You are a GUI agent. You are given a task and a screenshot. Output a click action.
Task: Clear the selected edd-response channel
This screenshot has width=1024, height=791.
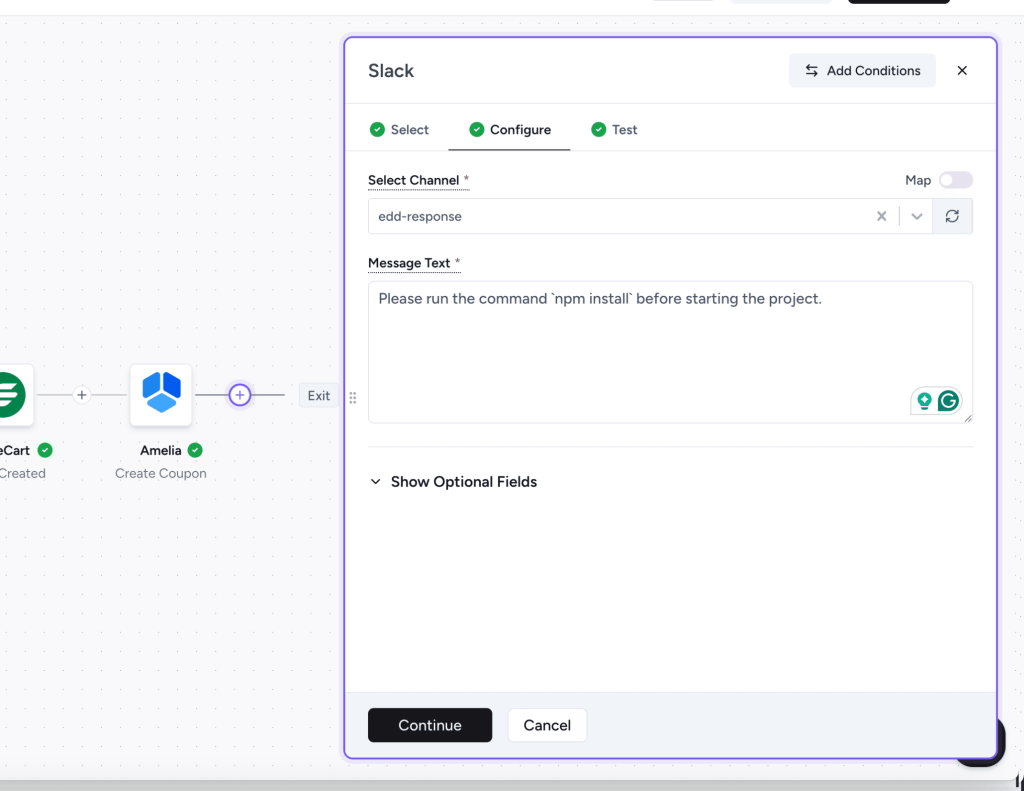click(881, 216)
